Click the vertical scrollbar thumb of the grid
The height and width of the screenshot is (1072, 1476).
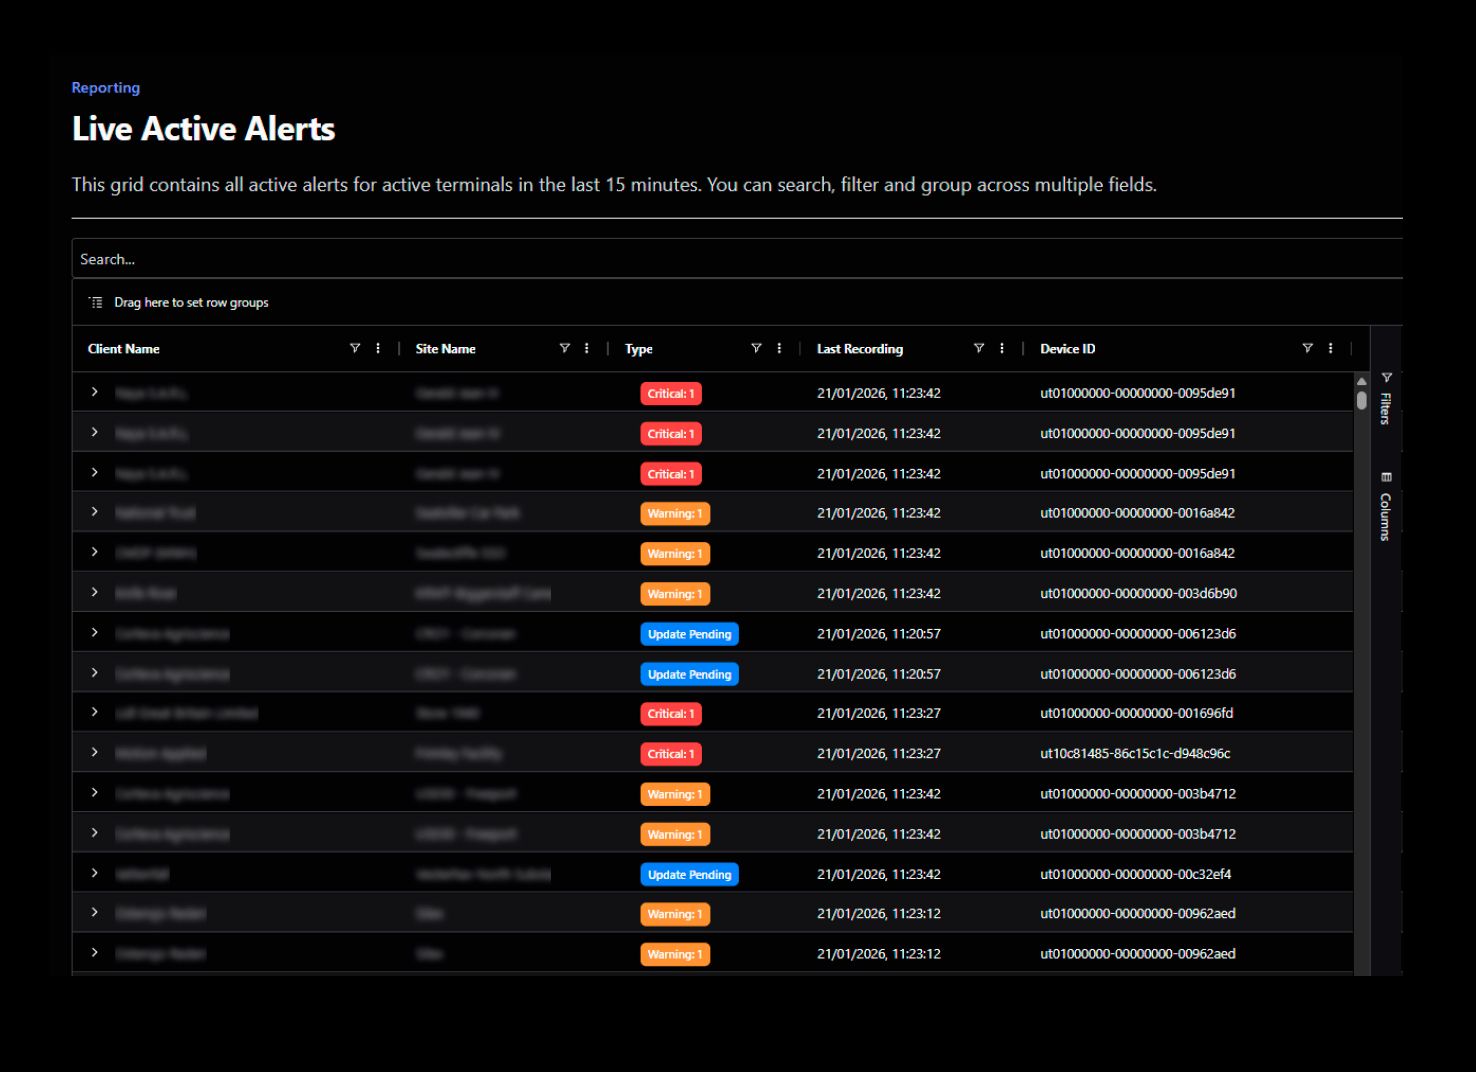coord(1361,400)
